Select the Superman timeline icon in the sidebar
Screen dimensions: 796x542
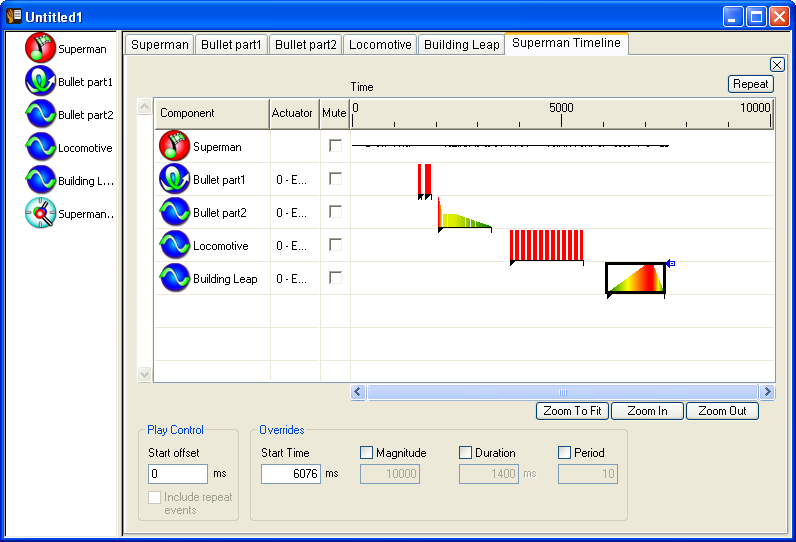point(40,213)
